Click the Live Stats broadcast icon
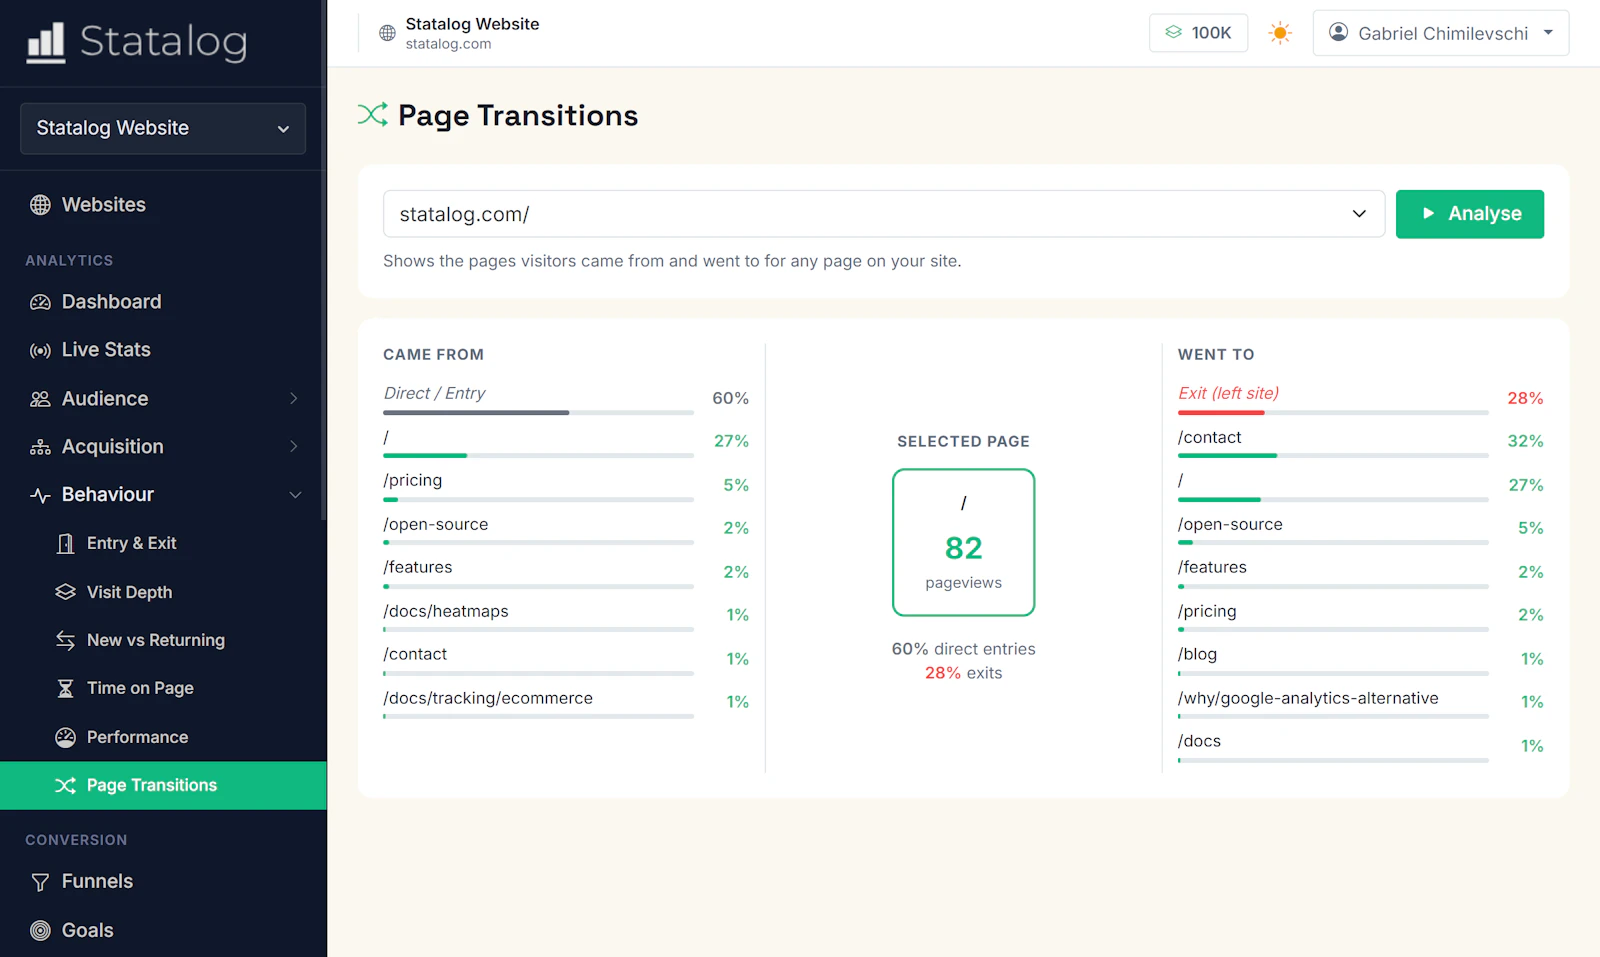This screenshot has width=1600, height=957. (40, 350)
